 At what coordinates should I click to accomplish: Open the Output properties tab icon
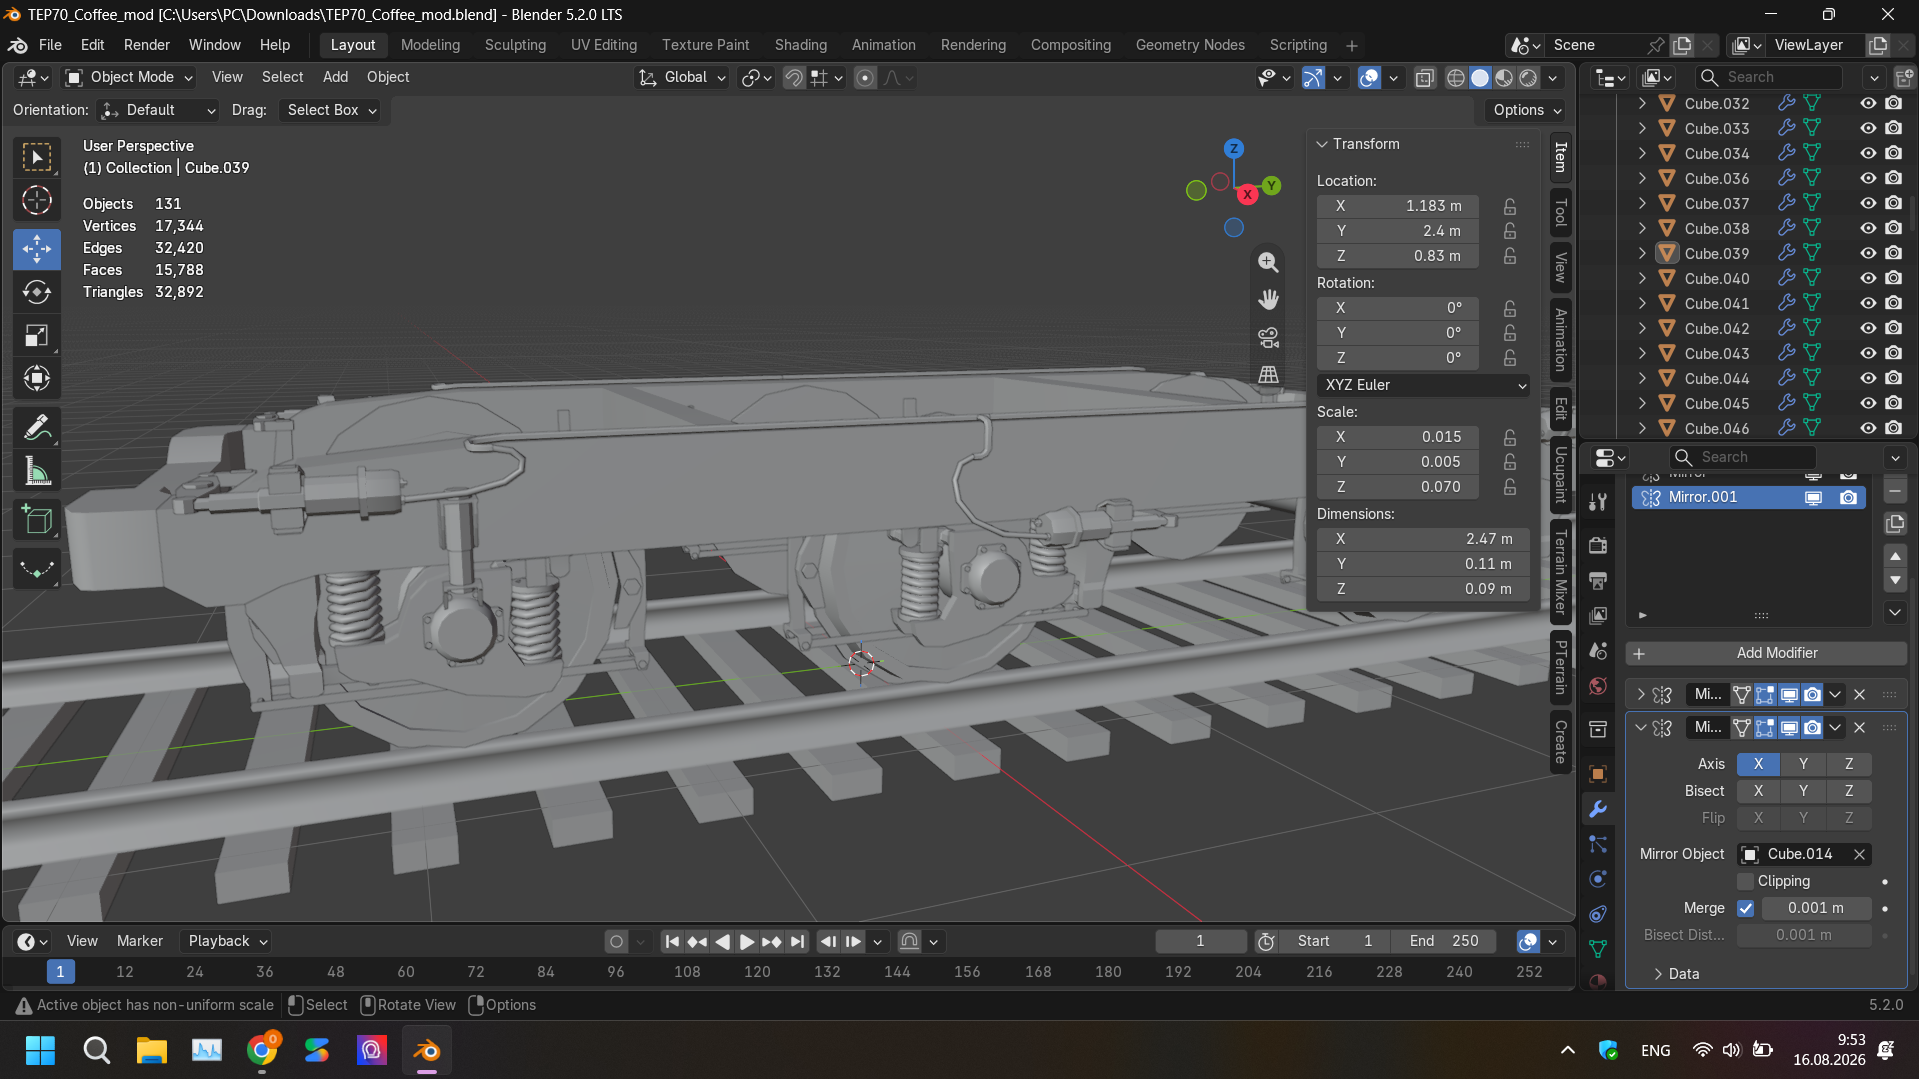[1598, 580]
